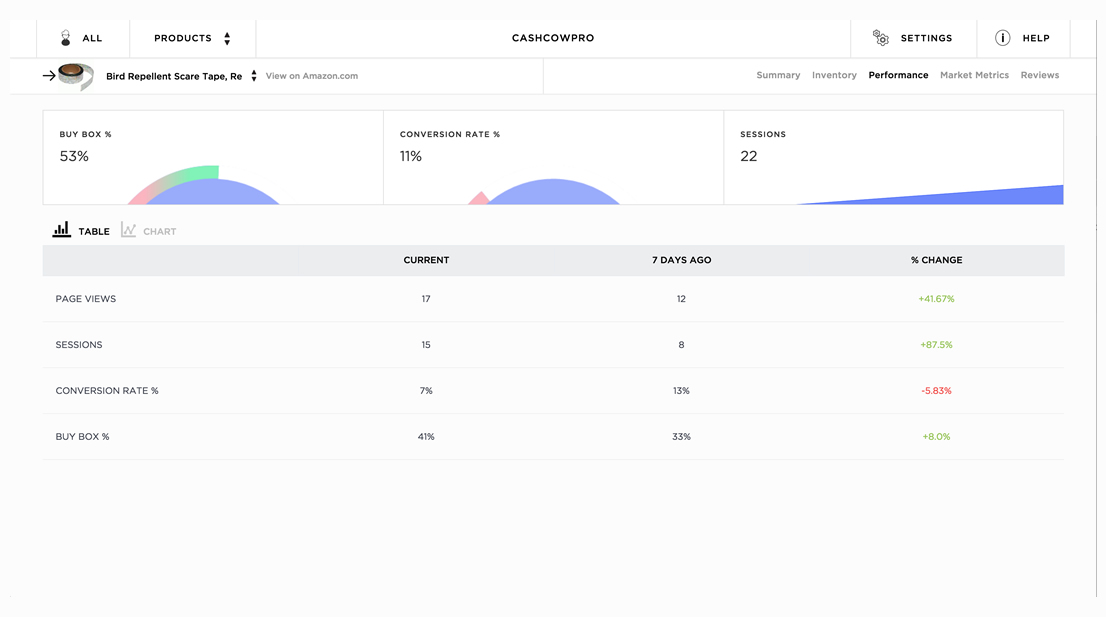Select the Performance tab

click(898, 75)
